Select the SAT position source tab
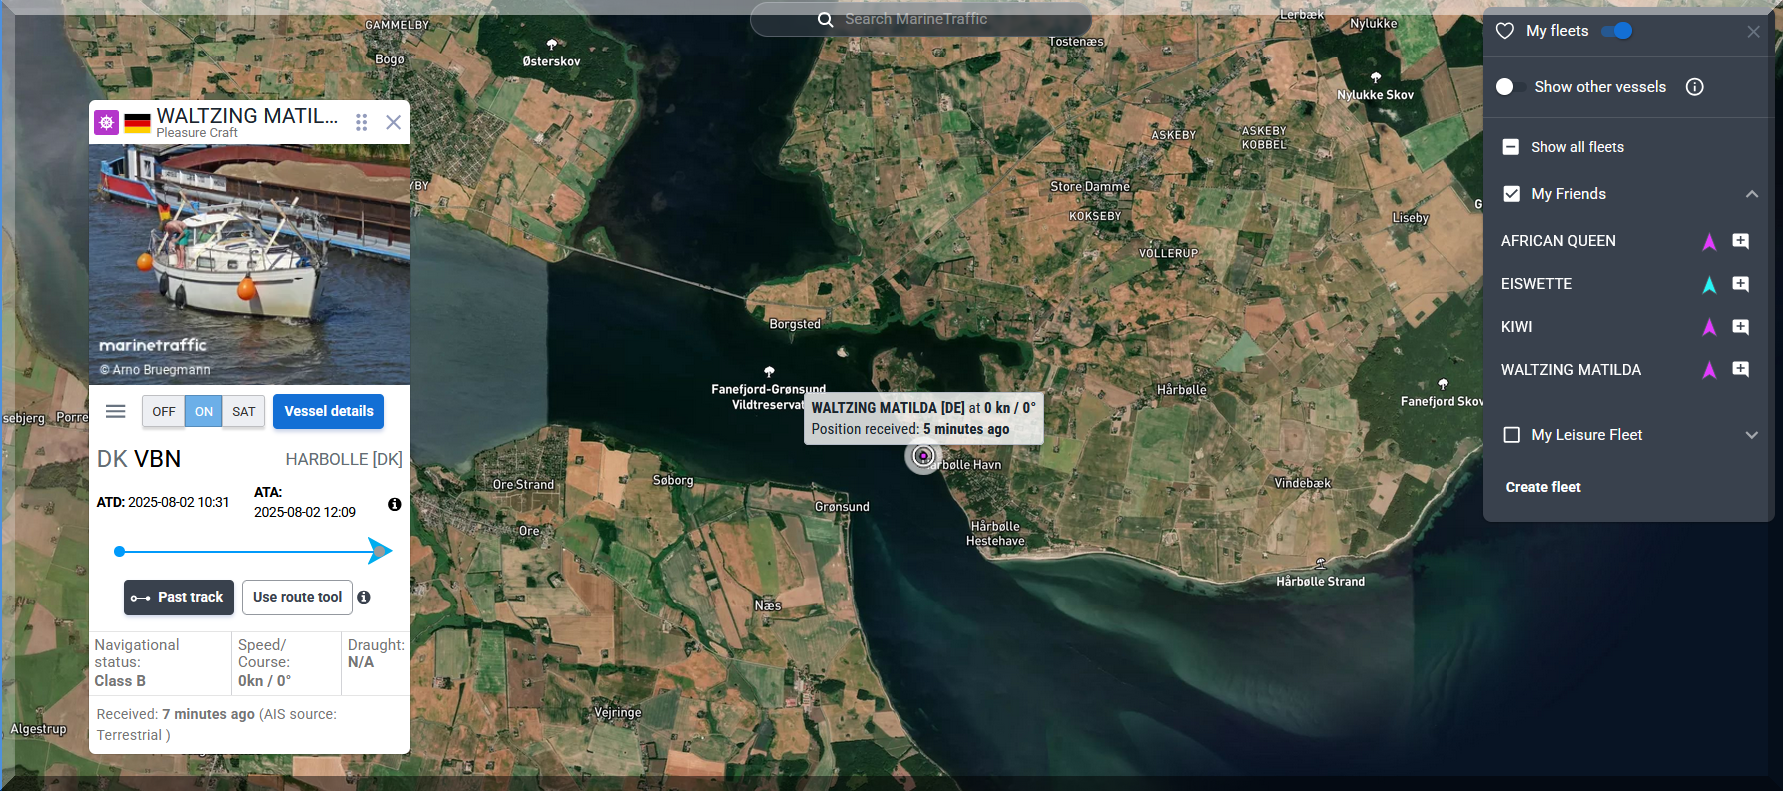Viewport: 1783px width, 791px height. coord(244,411)
